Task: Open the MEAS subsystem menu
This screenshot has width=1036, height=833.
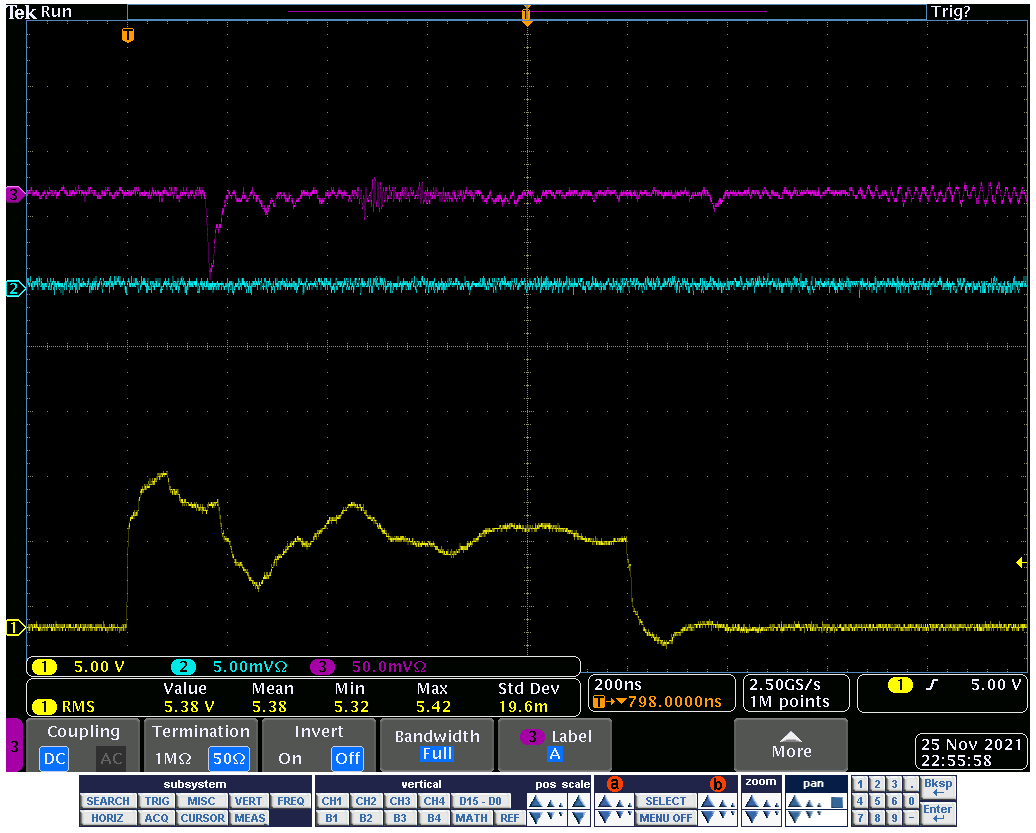Action: click(x=249, y=818)
